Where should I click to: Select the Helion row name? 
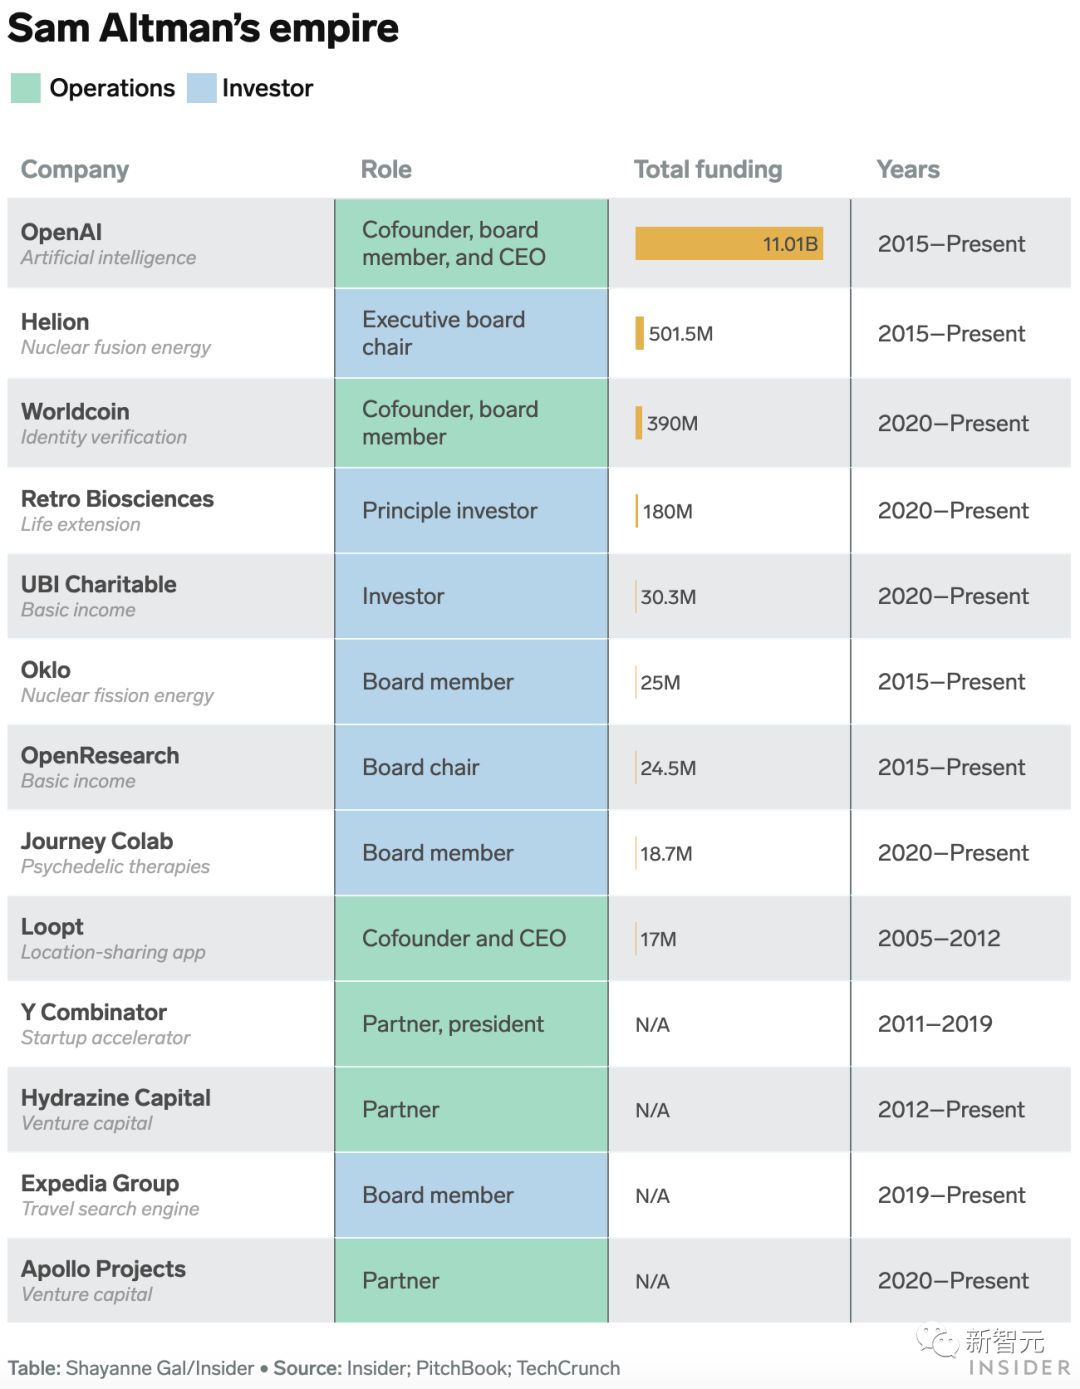55,322
